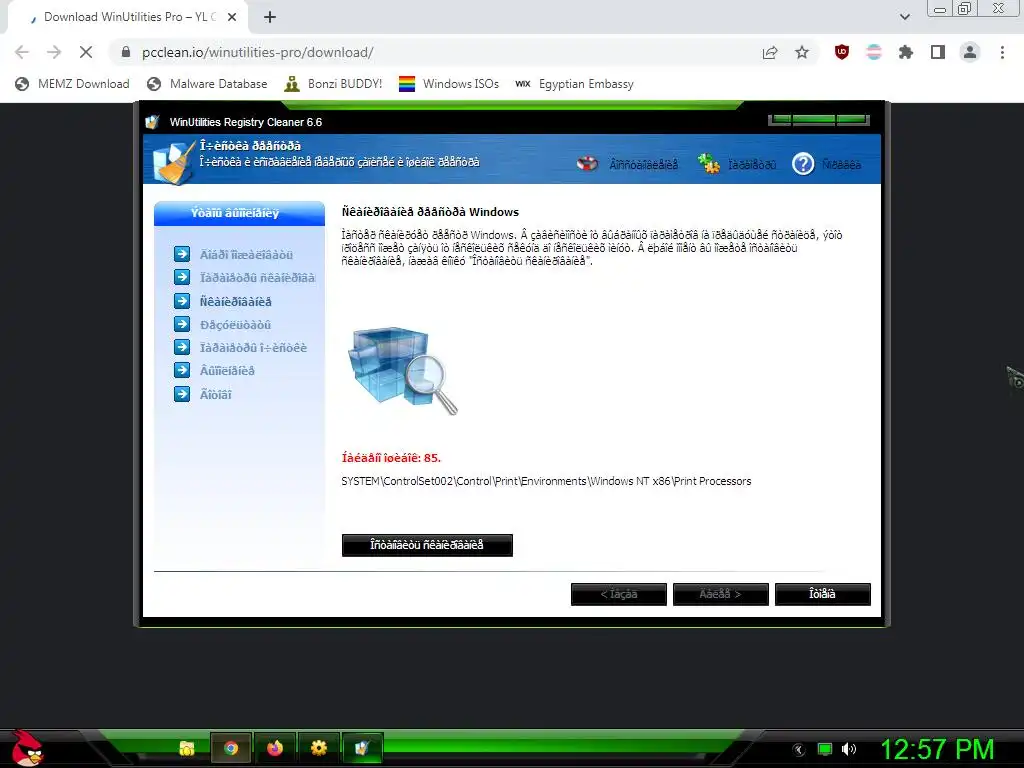Open the MEMZ Download bookmark
Screen dimensions: 1024x768
[x=72, y=84]
